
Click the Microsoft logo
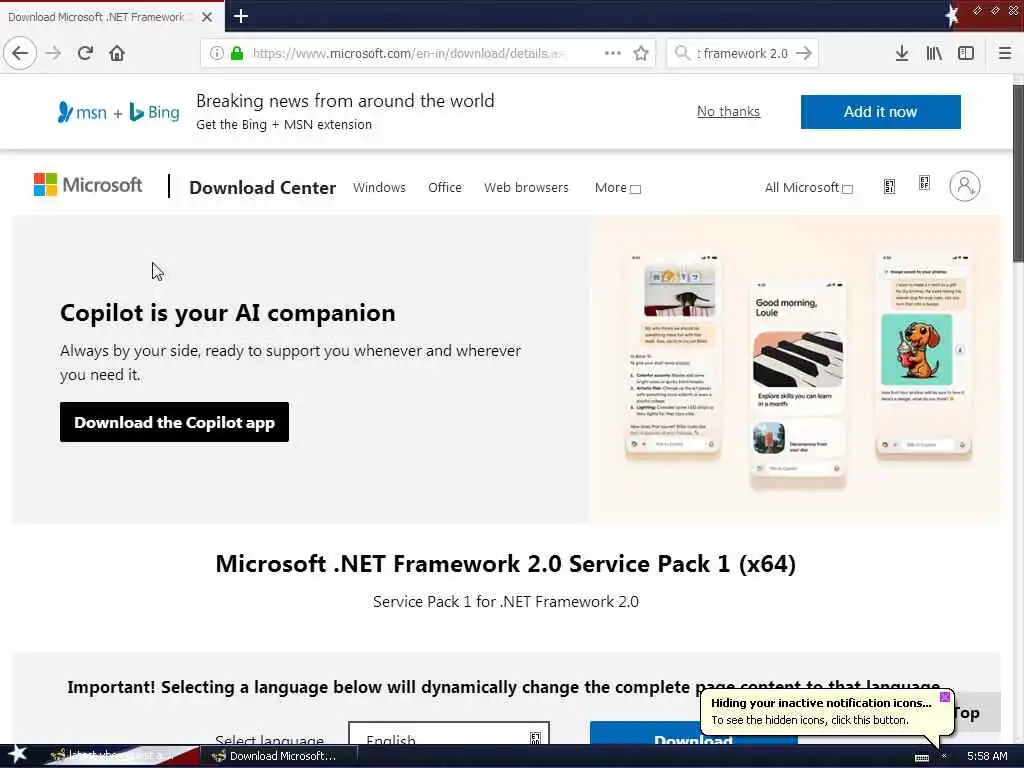(x=88, y=185)
